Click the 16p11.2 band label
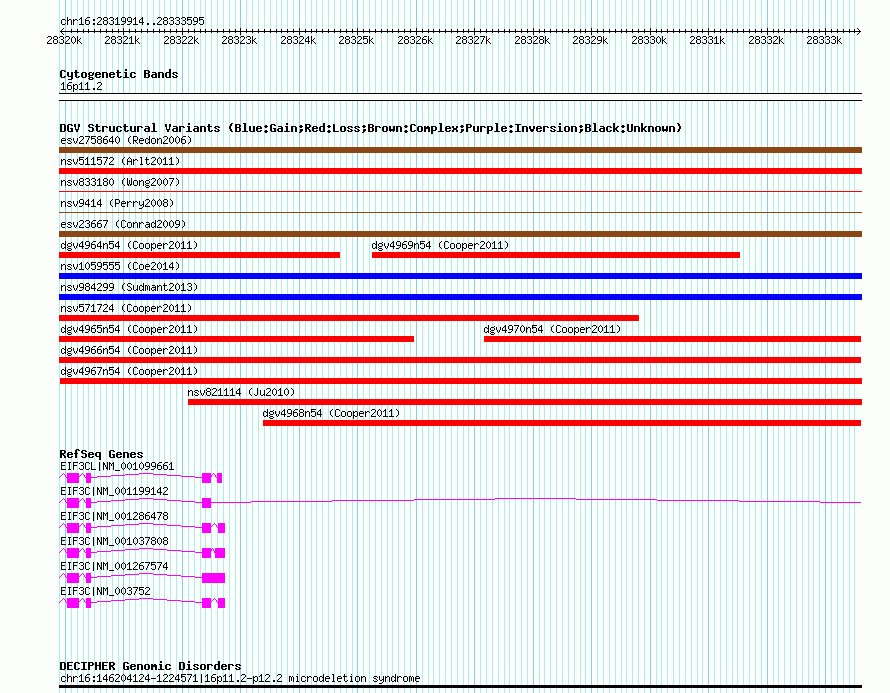890x693 pixels. 81,86
